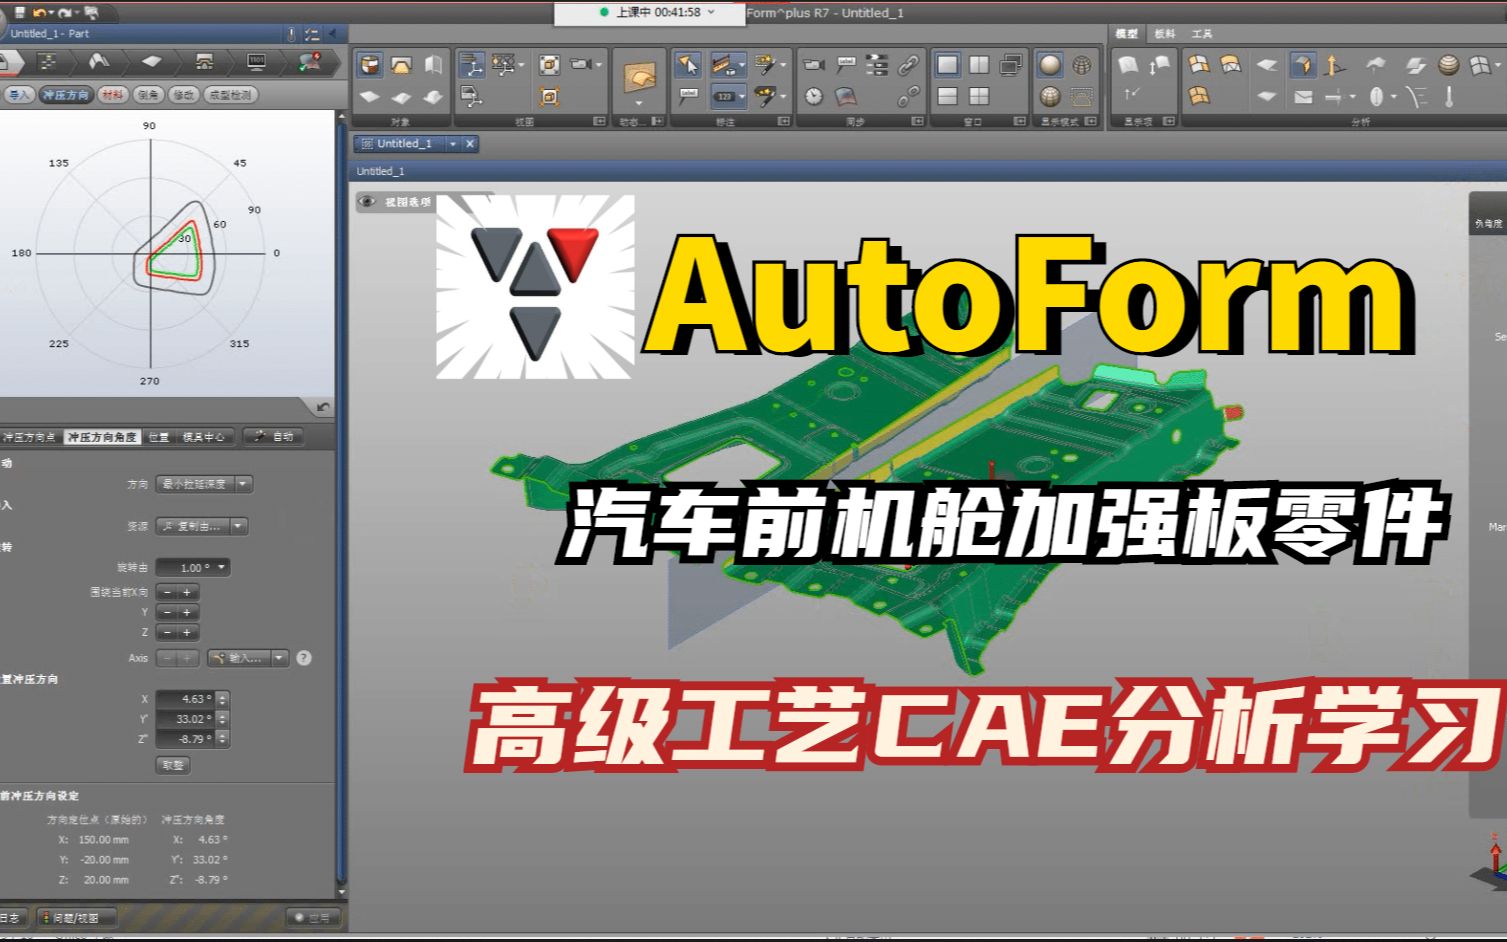Select the 冲压方向点 sub-tab
The width and height of the screenshot is (1507, 942).
pyautogui.click(x=29, y=437)
